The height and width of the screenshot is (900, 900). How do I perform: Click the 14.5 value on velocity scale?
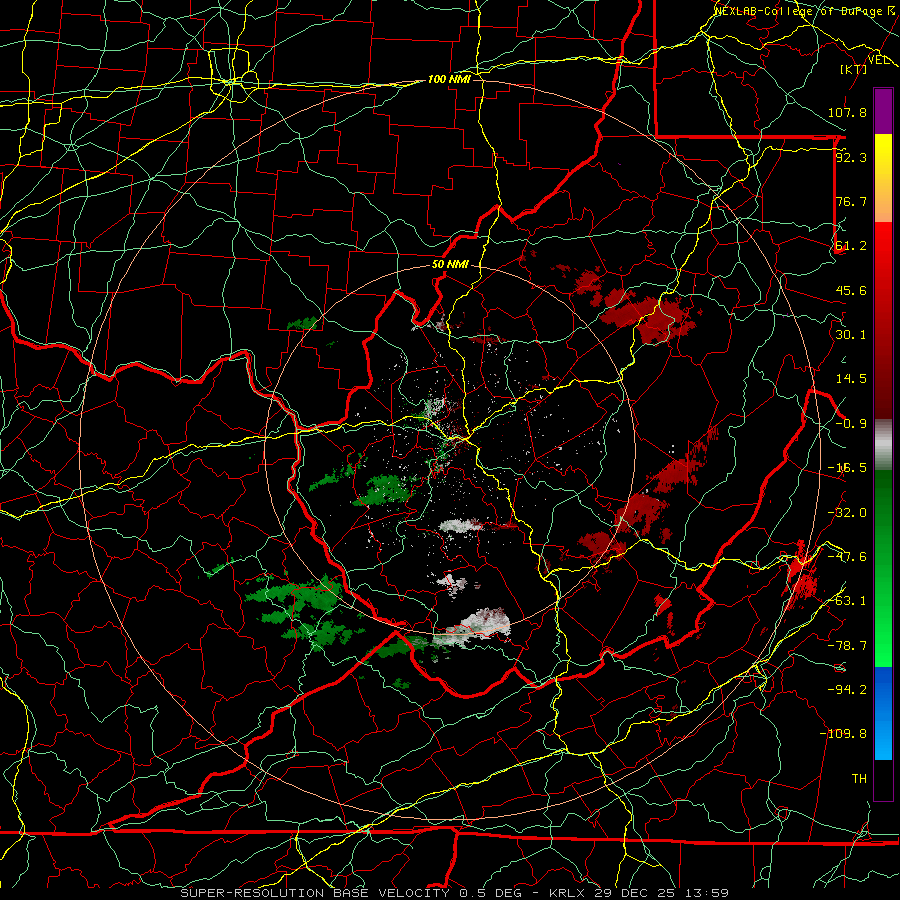851,379
